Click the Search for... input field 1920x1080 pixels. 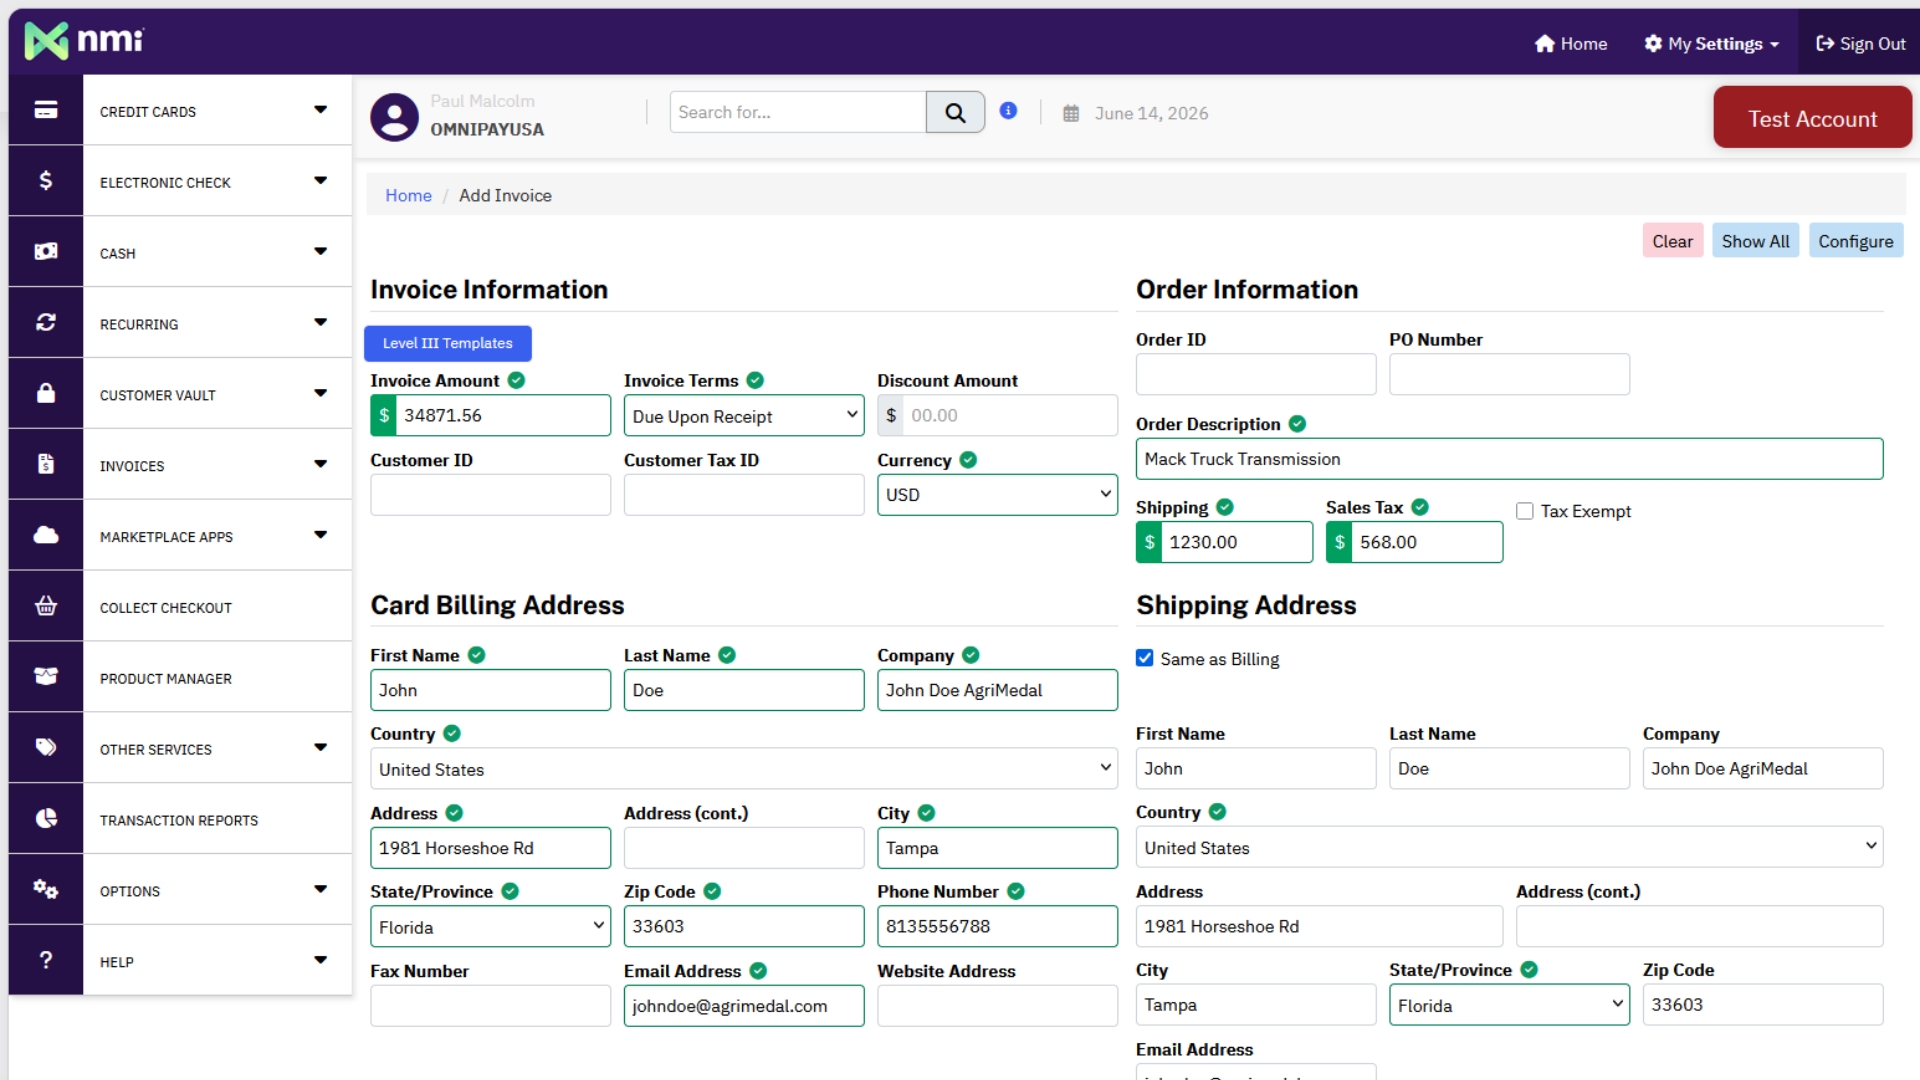pos(798,112)
